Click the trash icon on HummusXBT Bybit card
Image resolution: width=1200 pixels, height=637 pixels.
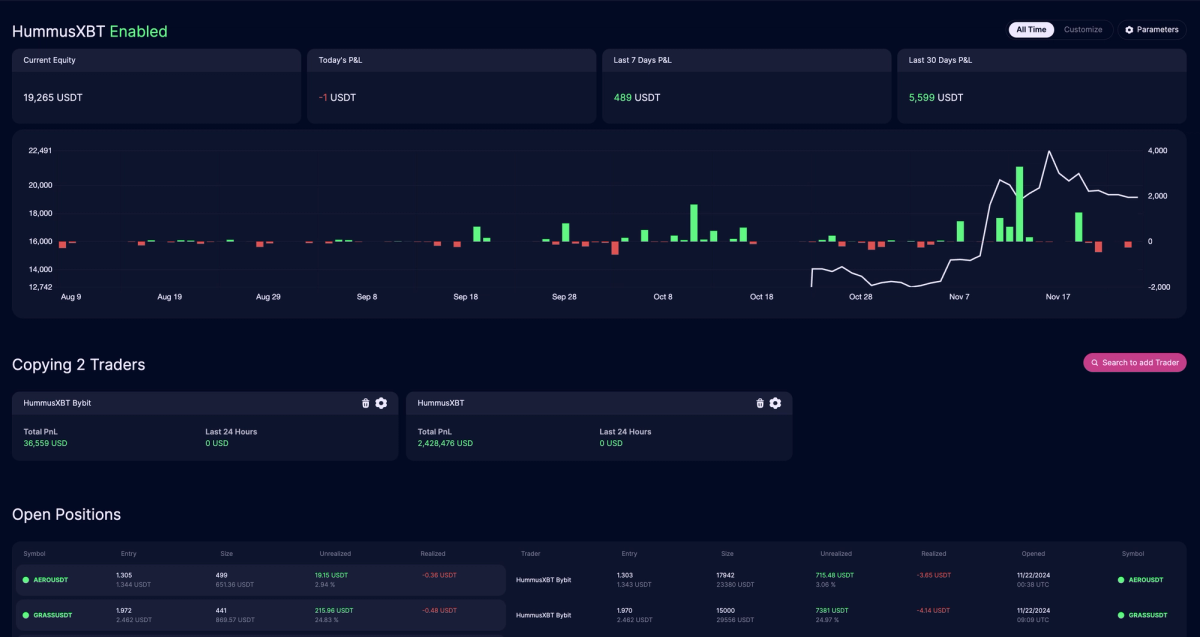pyautogui.click(x=364, y=403)
